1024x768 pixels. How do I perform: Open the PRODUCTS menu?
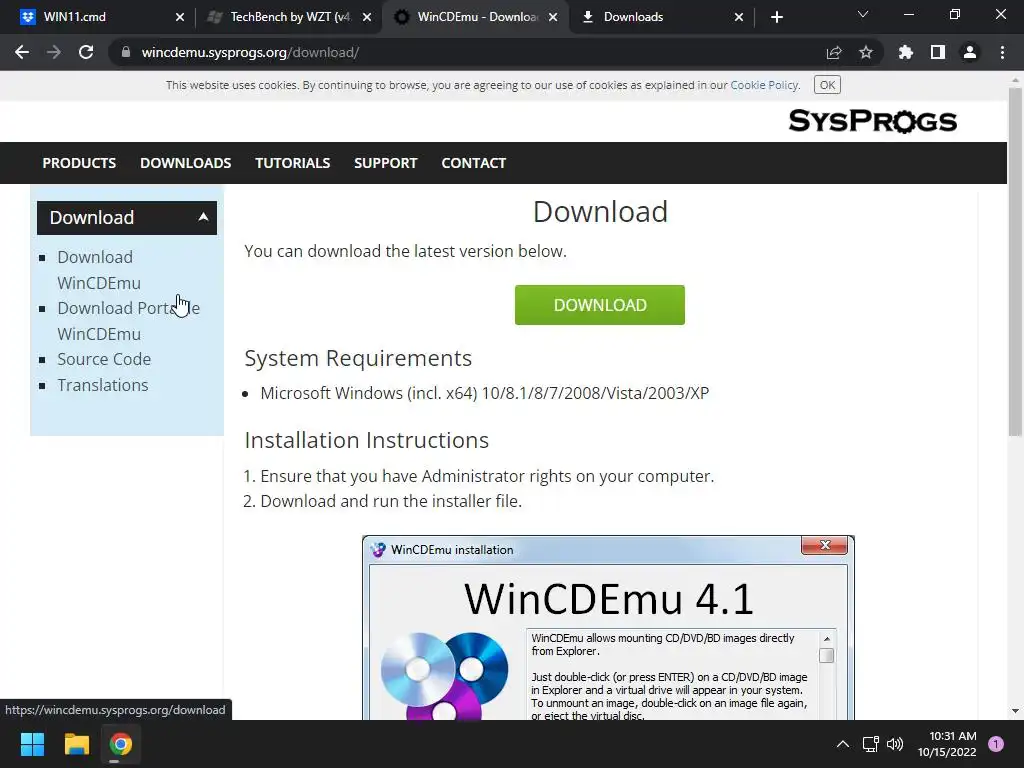79,163
